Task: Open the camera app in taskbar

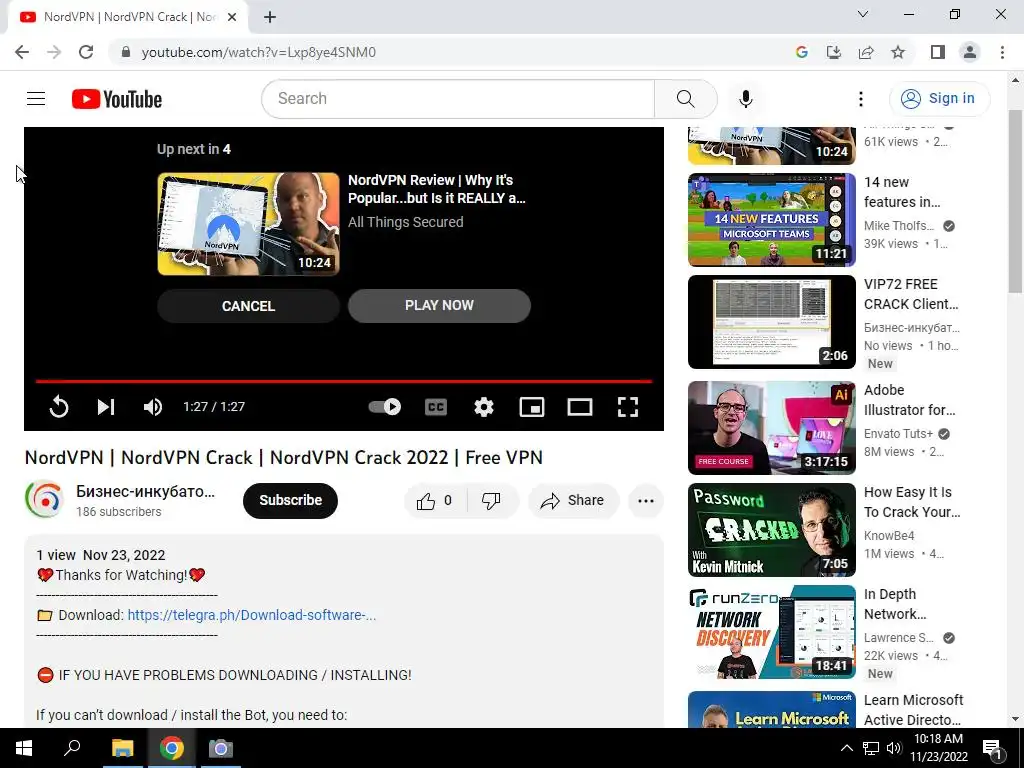Action: coord(221,748)
